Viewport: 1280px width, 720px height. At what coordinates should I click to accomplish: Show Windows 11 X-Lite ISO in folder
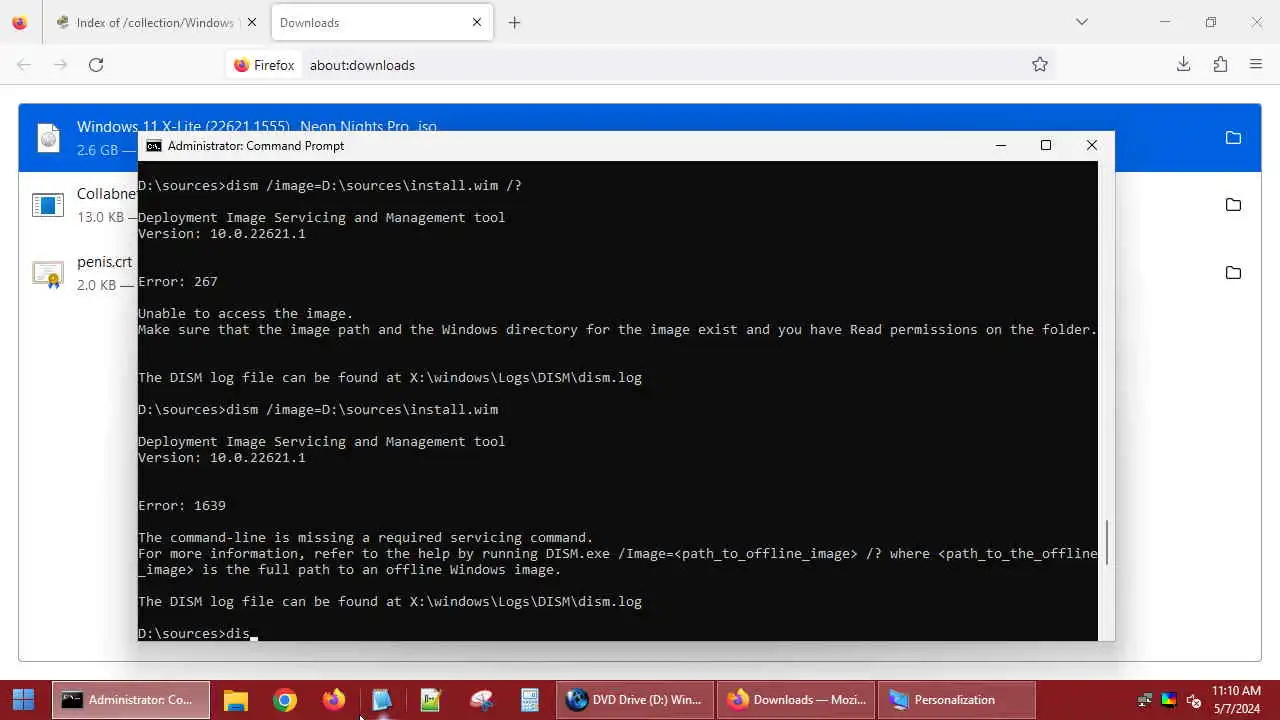tap(1233, 138)
